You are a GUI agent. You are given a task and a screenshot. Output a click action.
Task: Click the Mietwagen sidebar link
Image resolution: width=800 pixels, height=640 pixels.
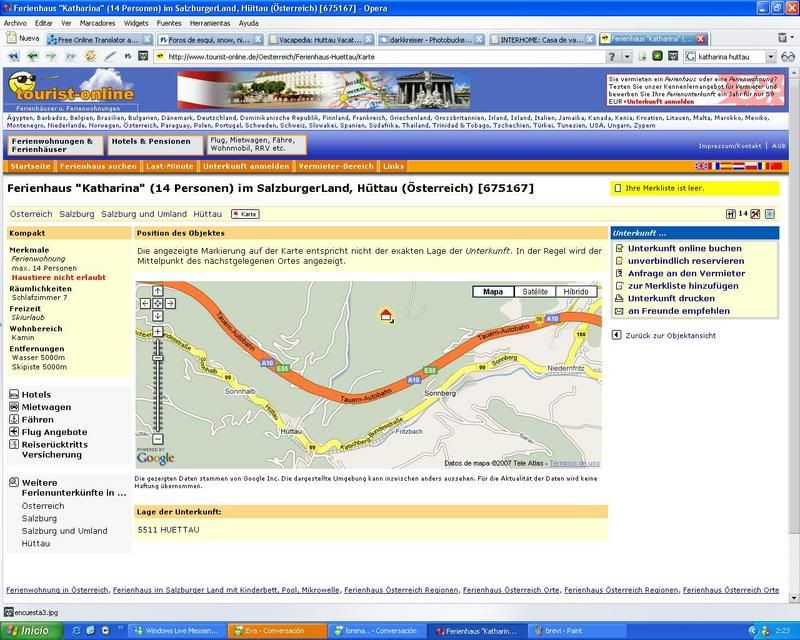46,407
